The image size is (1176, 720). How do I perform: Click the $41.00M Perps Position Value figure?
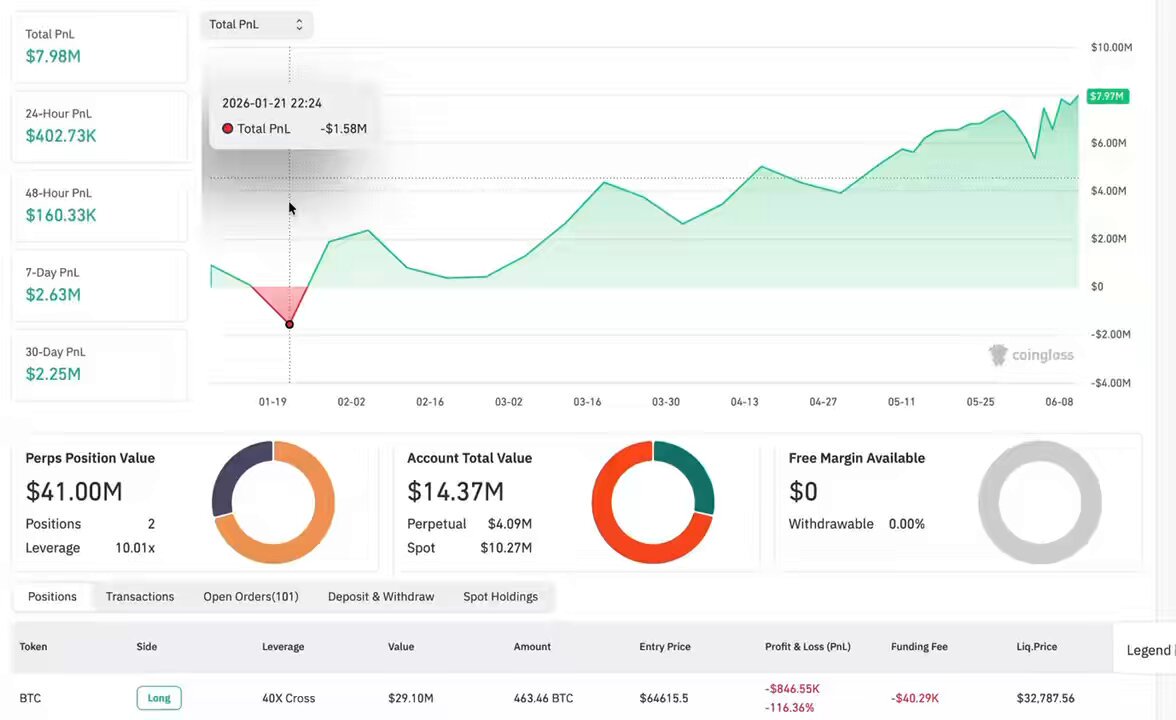74,492
